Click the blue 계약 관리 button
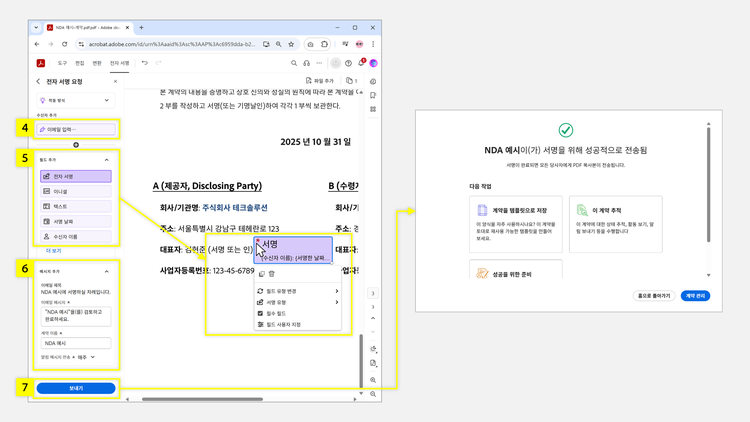The height and width of the screenshot is (422, 750). pyautogui.click(x=695, y=296)
